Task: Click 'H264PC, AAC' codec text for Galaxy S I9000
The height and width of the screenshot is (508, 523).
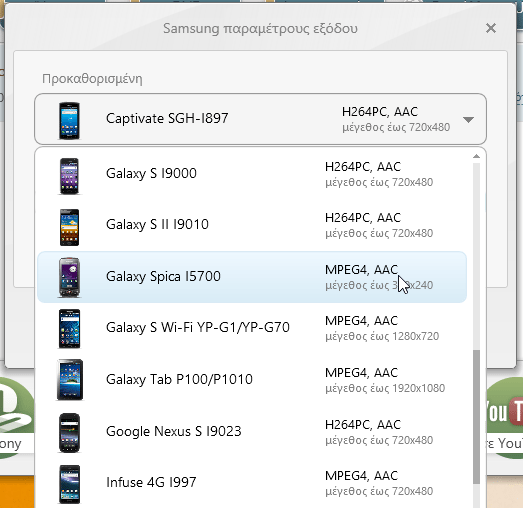Action: coord(363,167)
